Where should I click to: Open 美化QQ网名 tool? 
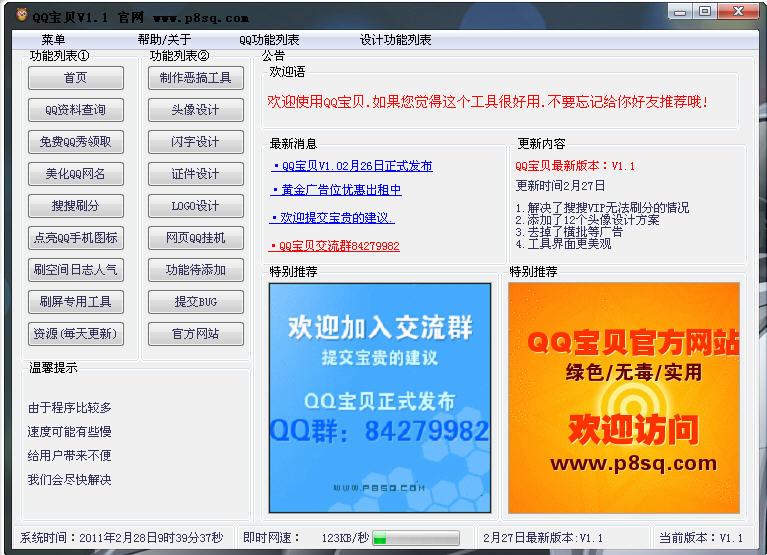click(x=76, y=174)
